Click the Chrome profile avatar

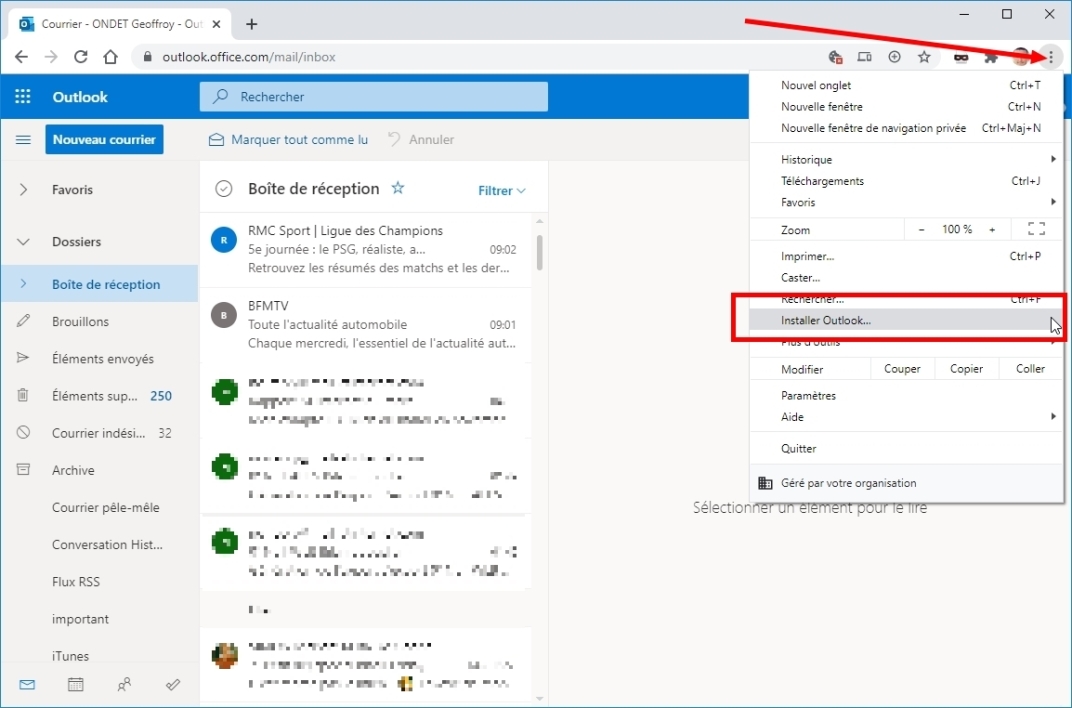click(1021, 57)
